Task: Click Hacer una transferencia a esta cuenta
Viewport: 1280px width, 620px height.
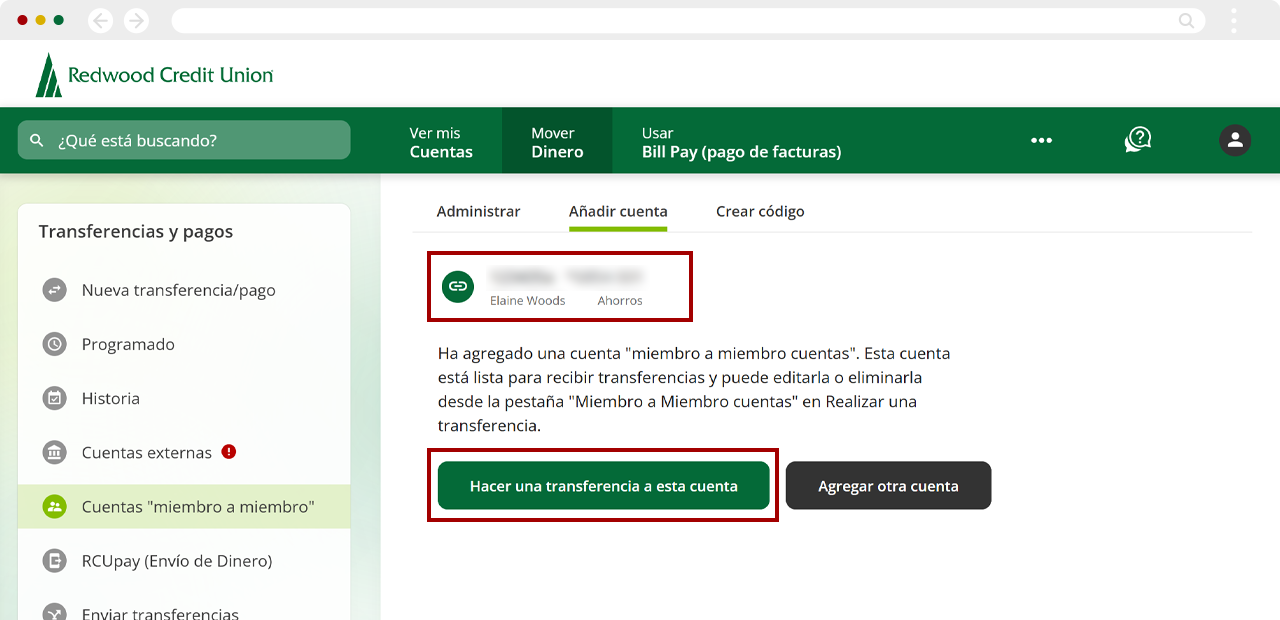Action: 603,486
